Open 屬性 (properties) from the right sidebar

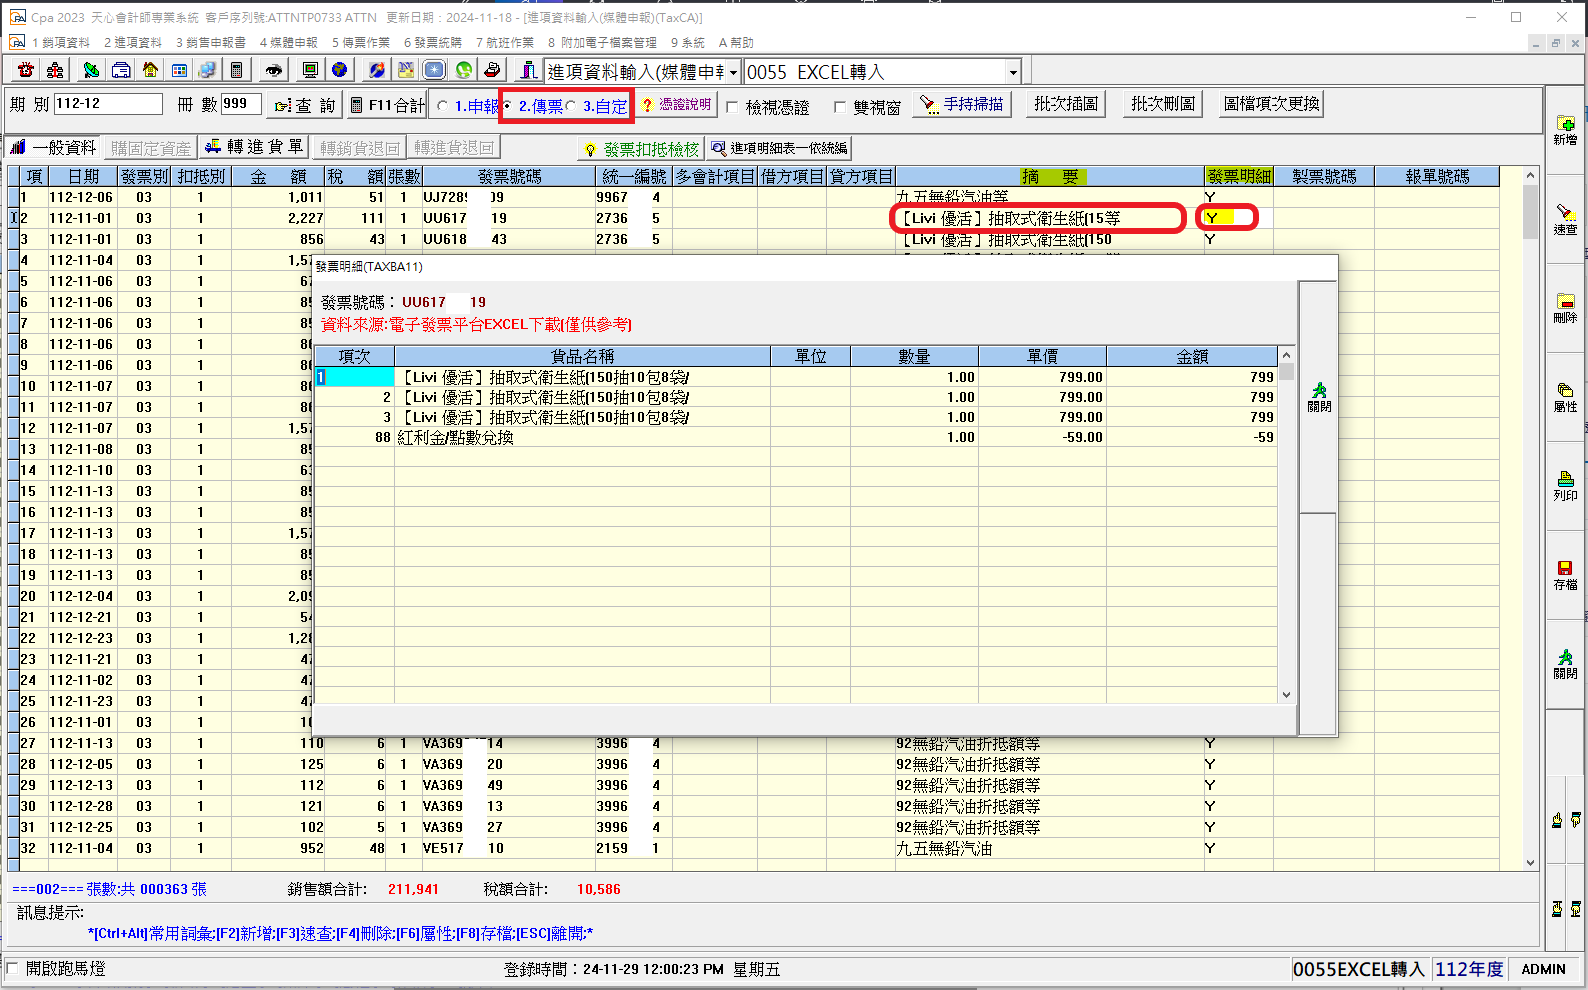tap(1565, 396)
